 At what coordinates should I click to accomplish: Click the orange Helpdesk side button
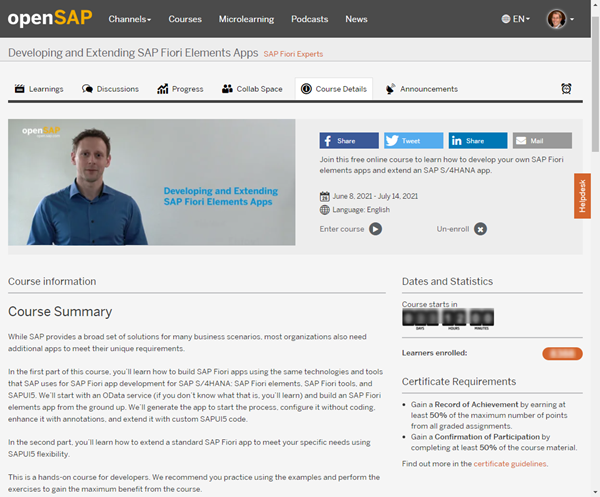(x=582, y=196)
